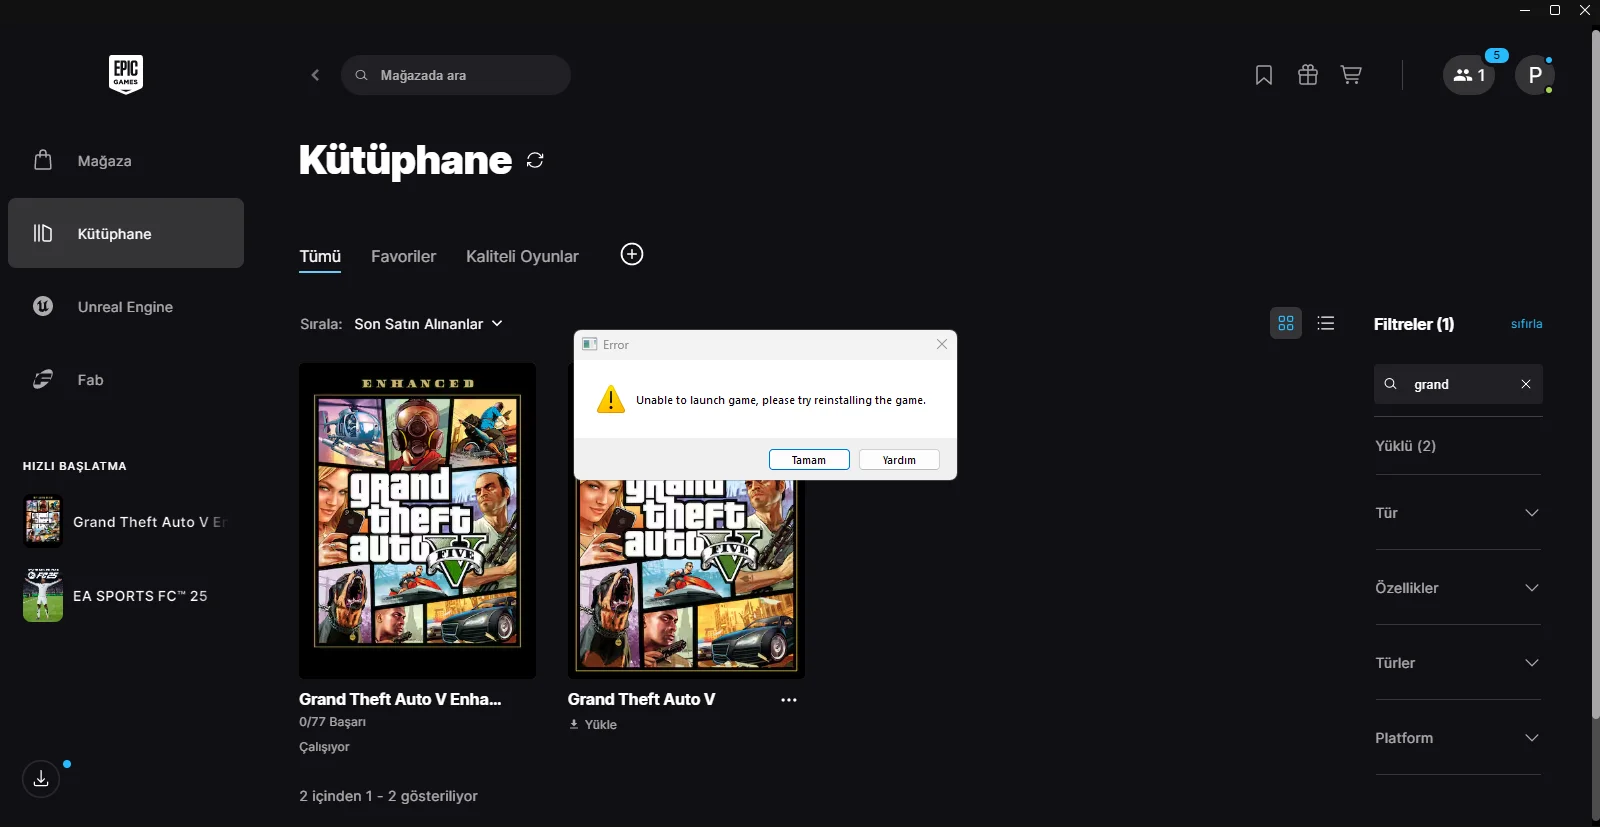1600x827 pixels.
Task: Click the Yardım button in Error dialog
Action: click(x=899, y=460)
